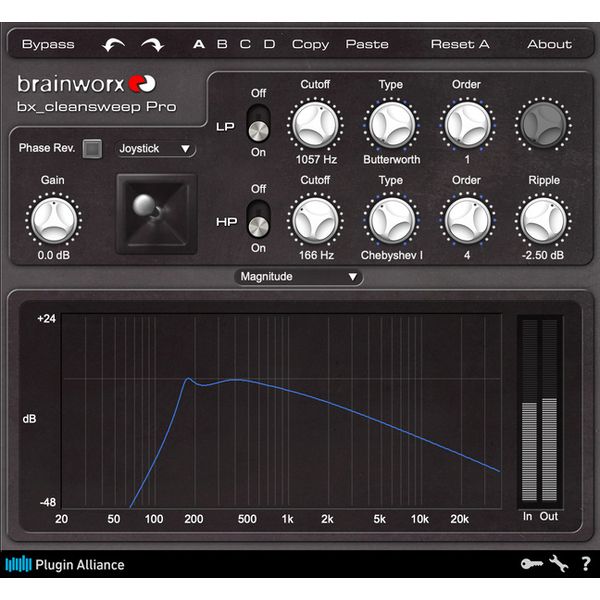The width and height of the screenshot is (600, 600).
Task: Select preset slot C
Action: click(245, 44)
